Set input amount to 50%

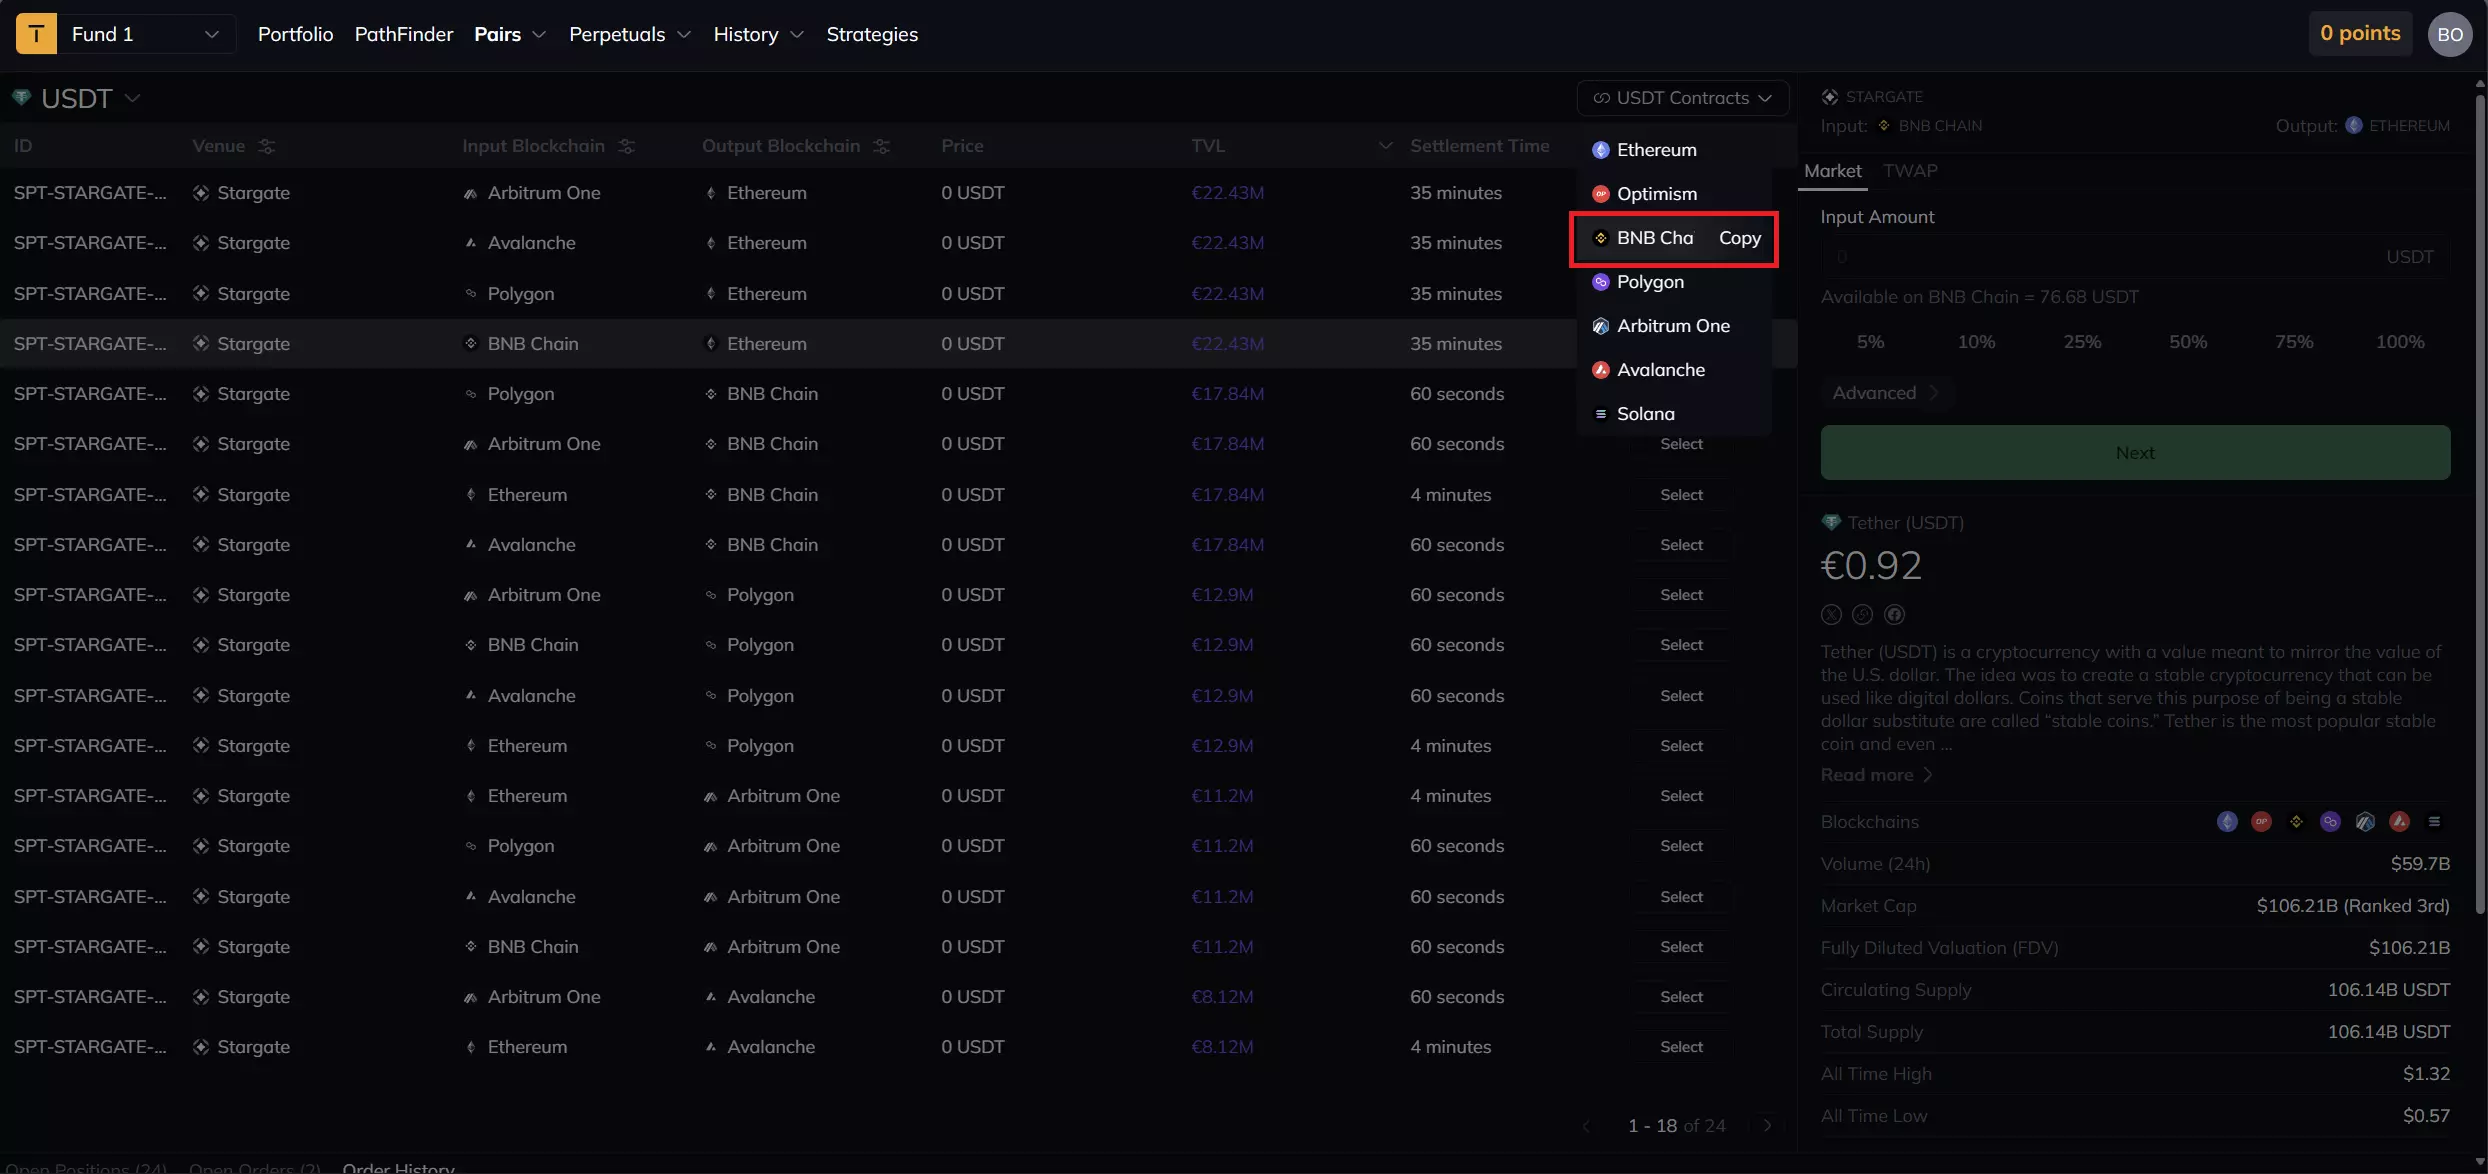[x=2188, y=342]
